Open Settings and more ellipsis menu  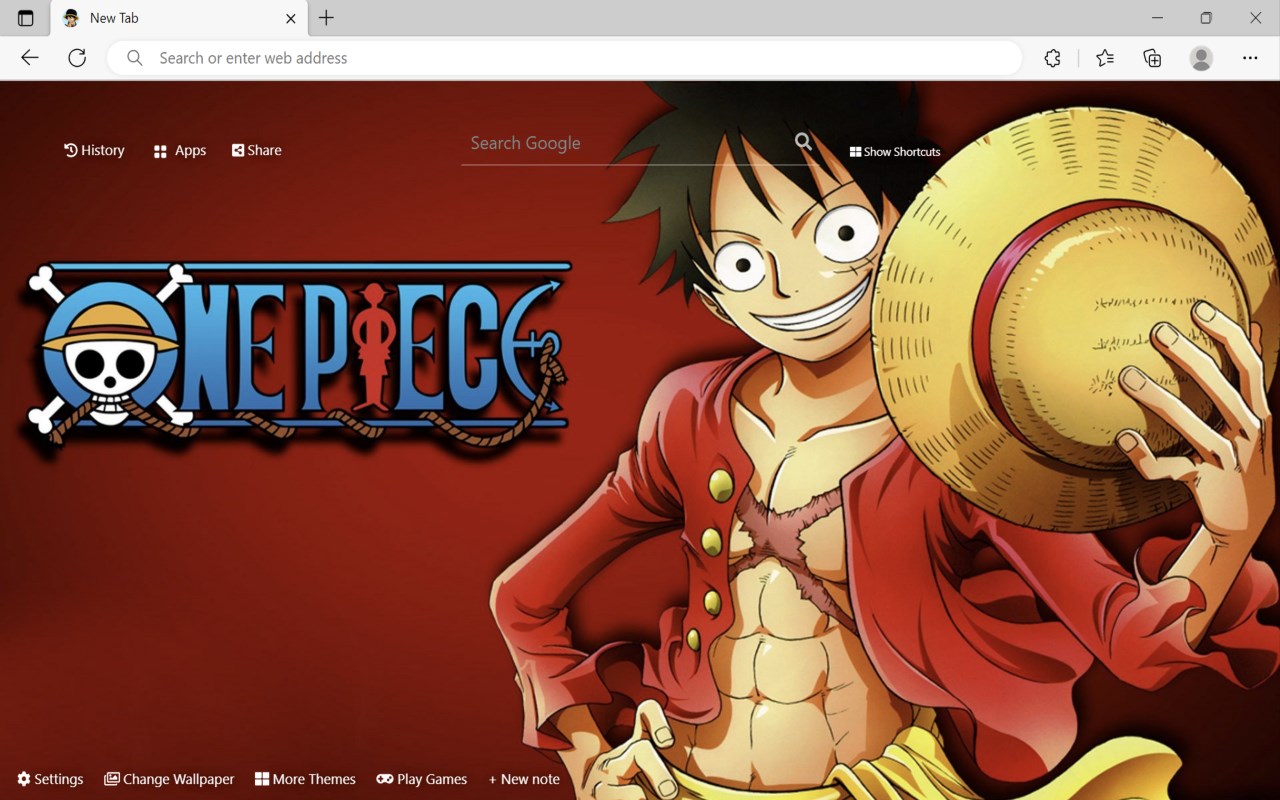point(1250,58)
